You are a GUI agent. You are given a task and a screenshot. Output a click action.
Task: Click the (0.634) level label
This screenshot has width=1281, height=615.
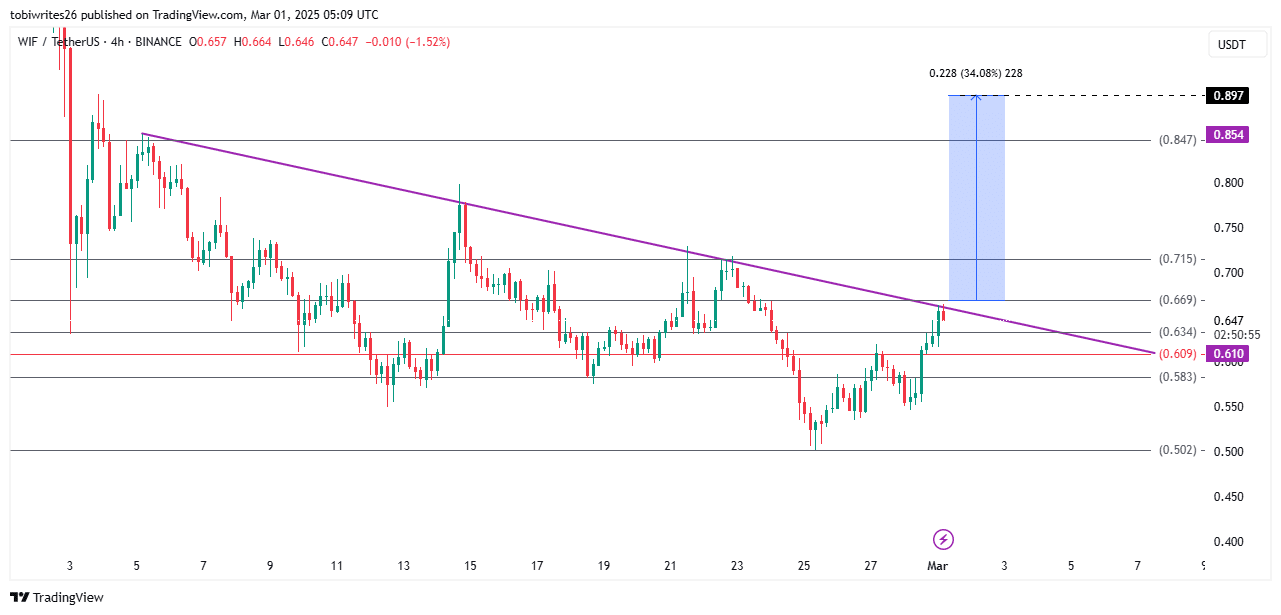tap(1177, 332)
